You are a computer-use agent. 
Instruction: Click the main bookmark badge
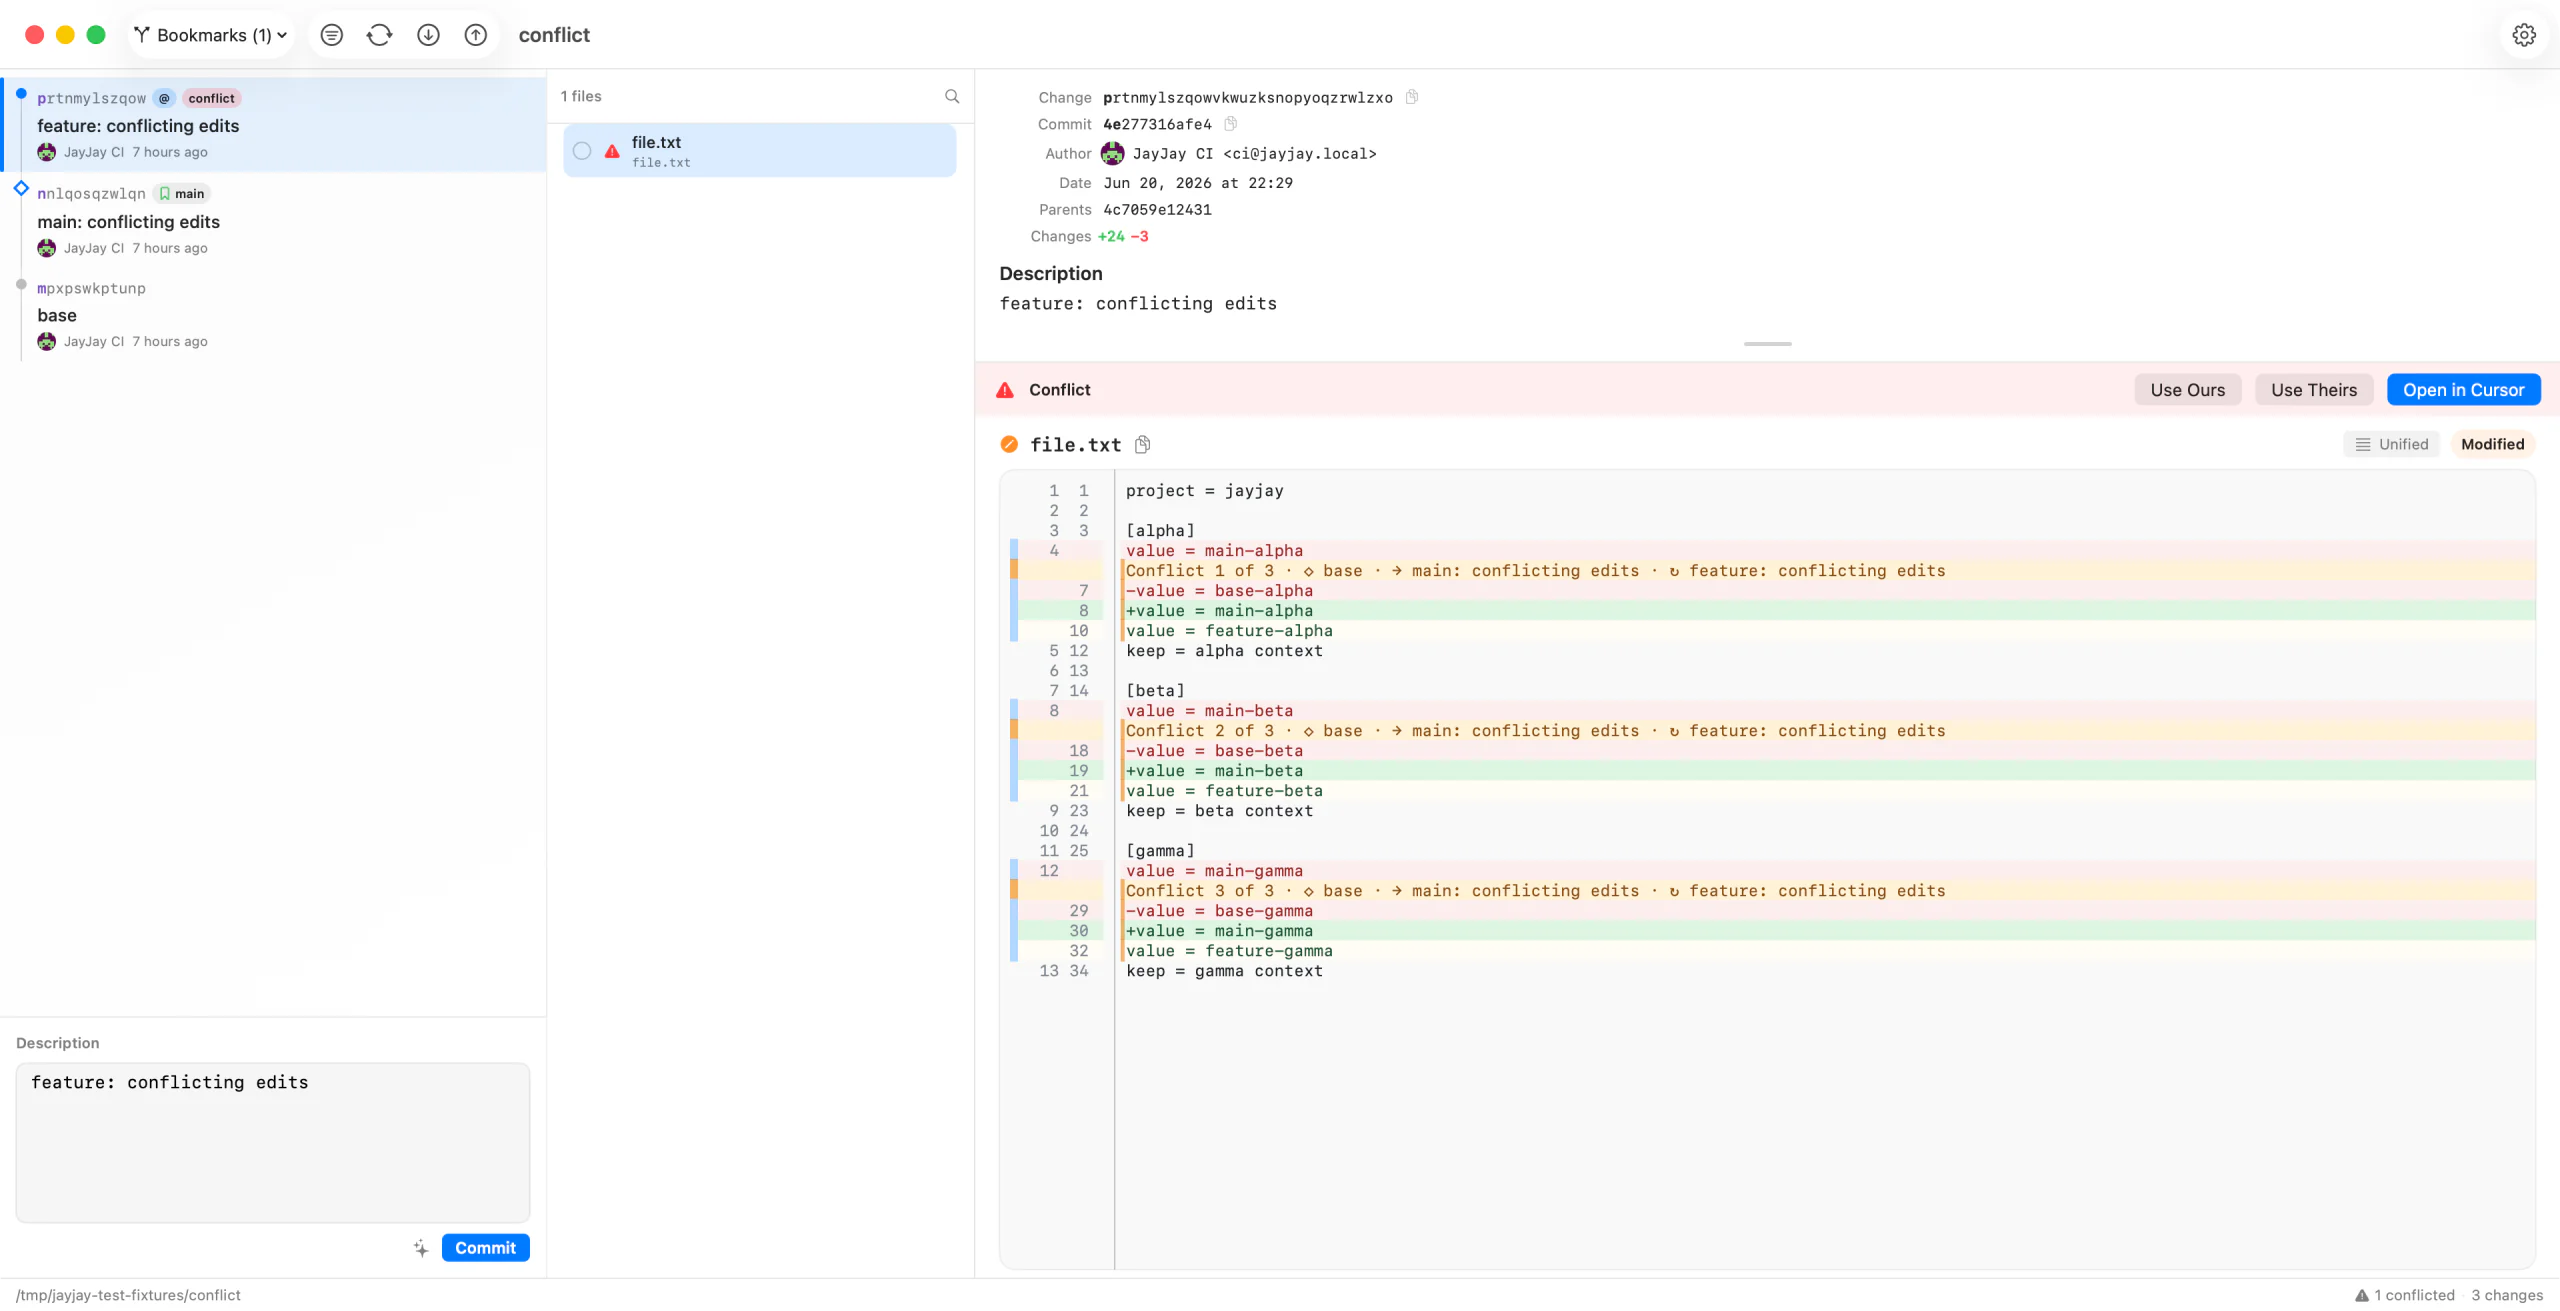click(182, 194)
